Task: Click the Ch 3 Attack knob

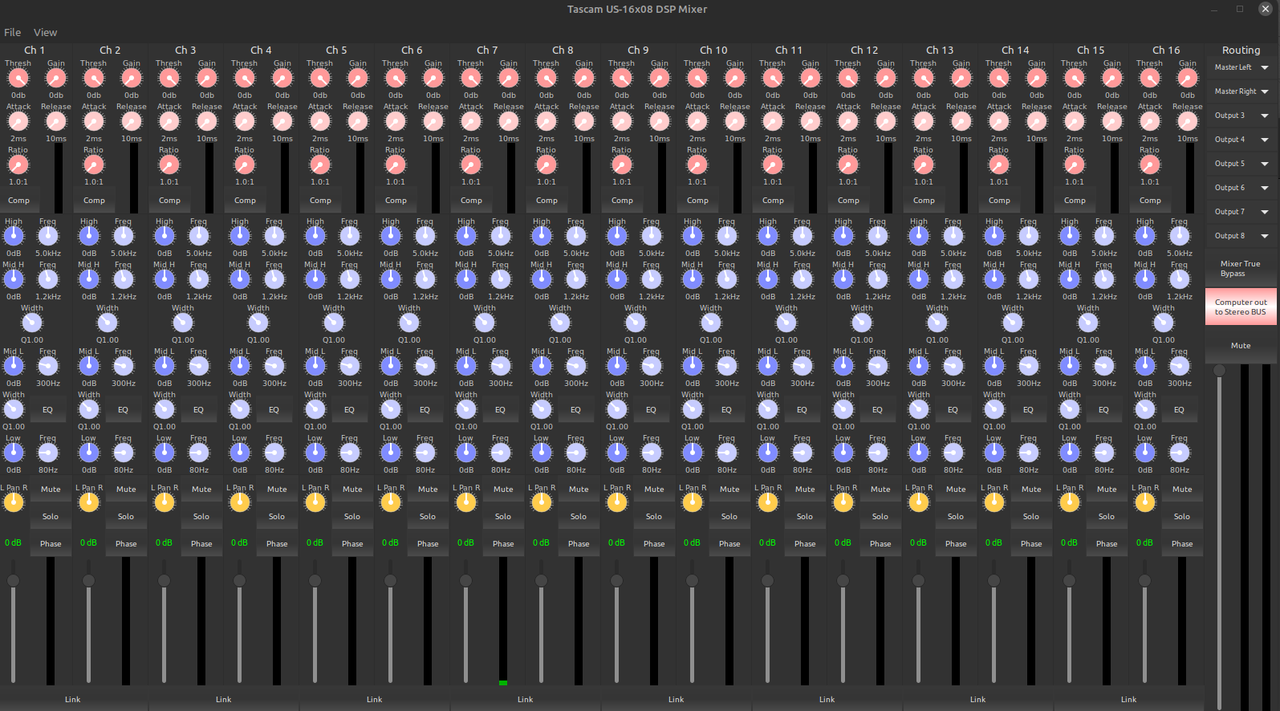Action: pyautogui.click(x=169, y=121)
